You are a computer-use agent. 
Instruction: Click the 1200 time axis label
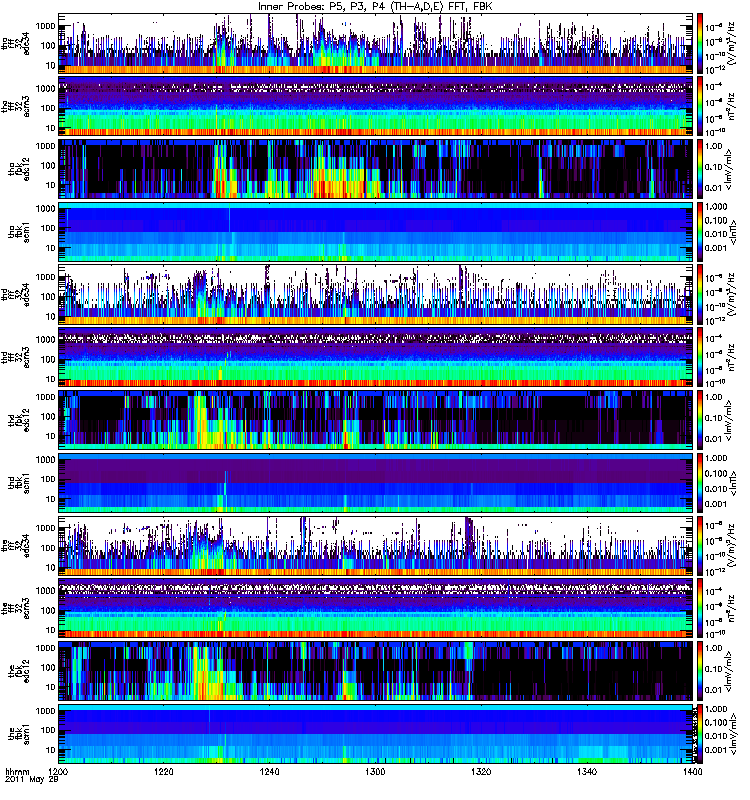(x=58, y=771)
